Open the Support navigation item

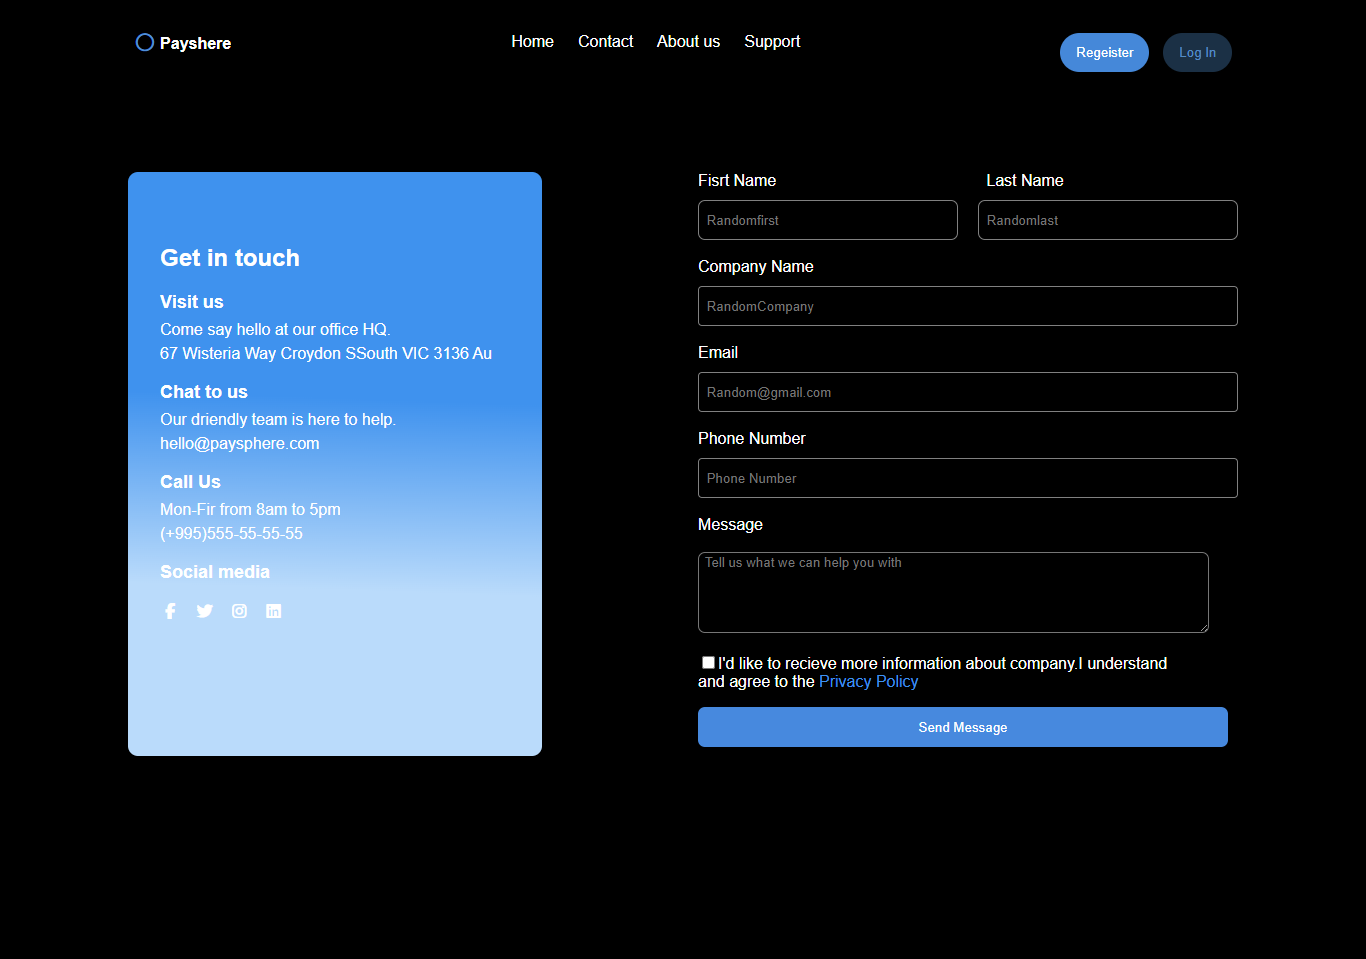click(x=772, y=41)
